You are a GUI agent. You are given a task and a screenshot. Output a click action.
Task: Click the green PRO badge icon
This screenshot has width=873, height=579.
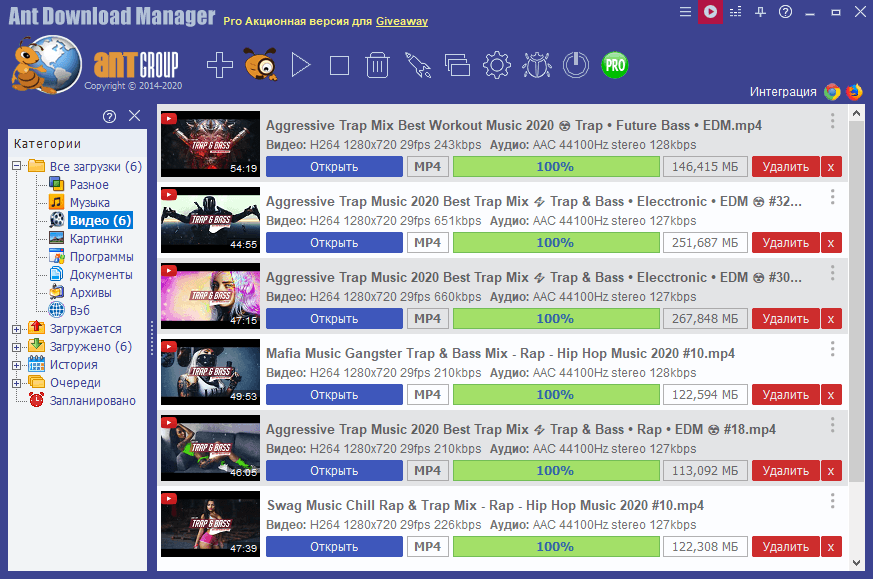pos(614,64)
